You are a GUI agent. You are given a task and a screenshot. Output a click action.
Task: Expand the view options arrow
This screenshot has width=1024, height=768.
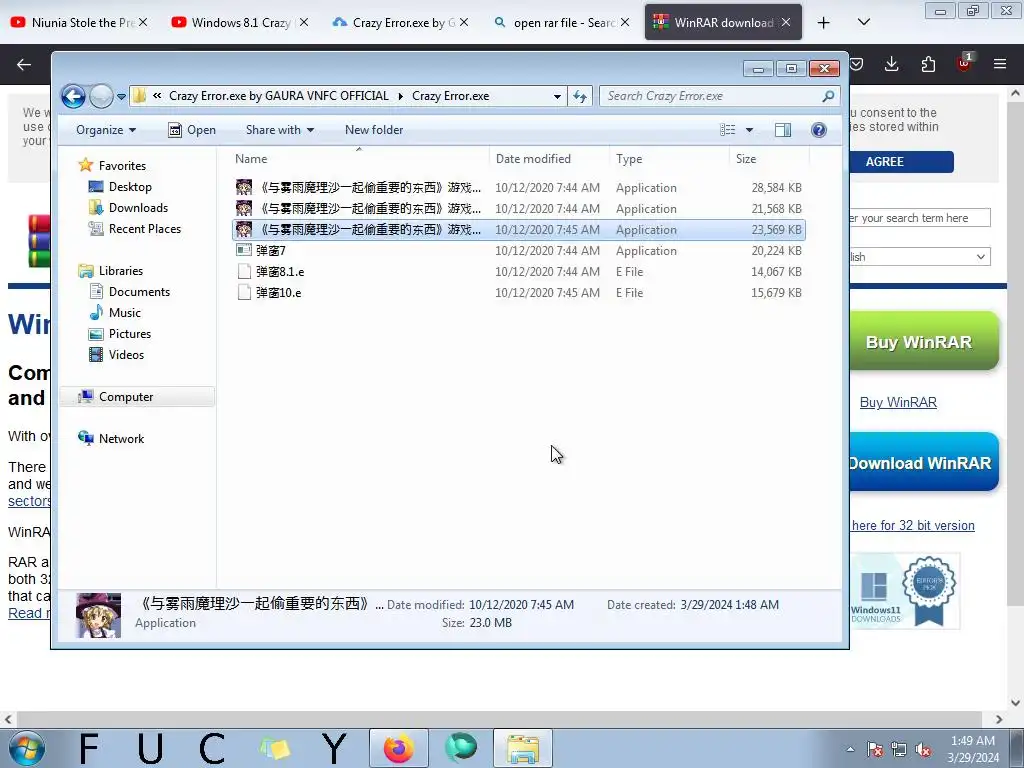[x=749, y=130]
